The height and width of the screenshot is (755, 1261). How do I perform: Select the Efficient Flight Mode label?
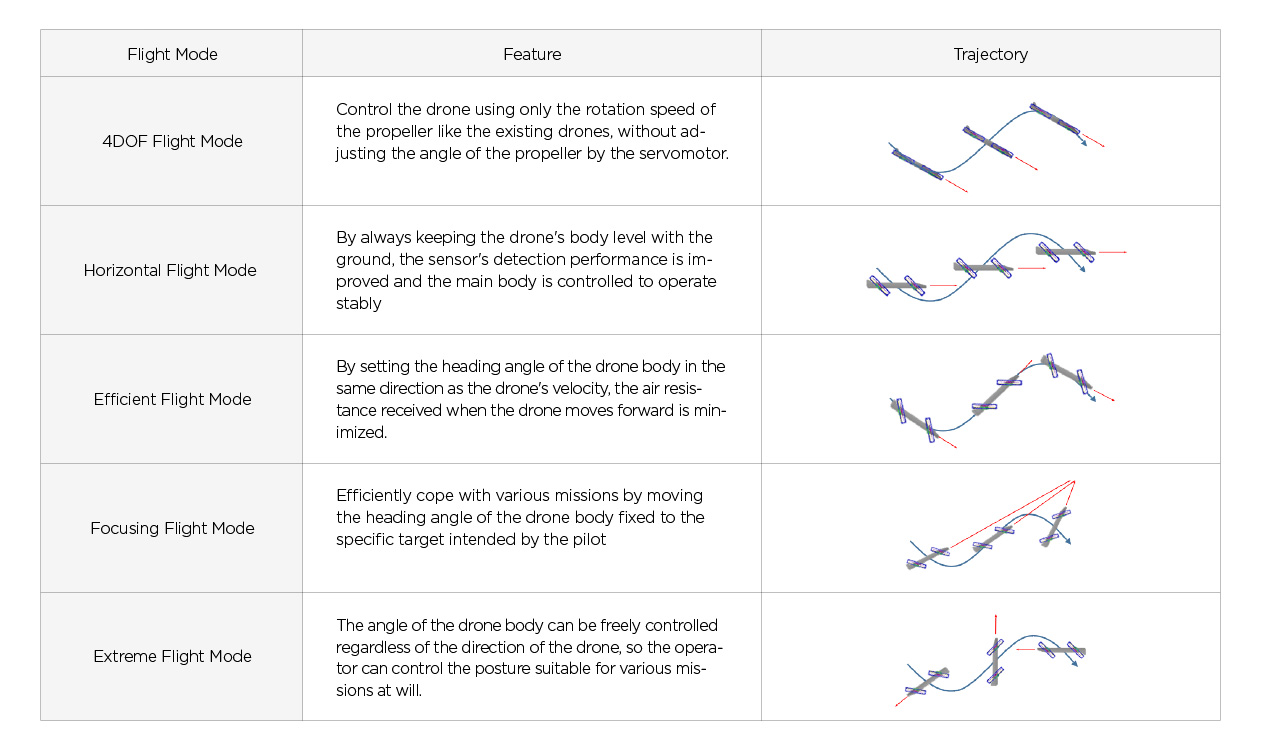[172, 399]
